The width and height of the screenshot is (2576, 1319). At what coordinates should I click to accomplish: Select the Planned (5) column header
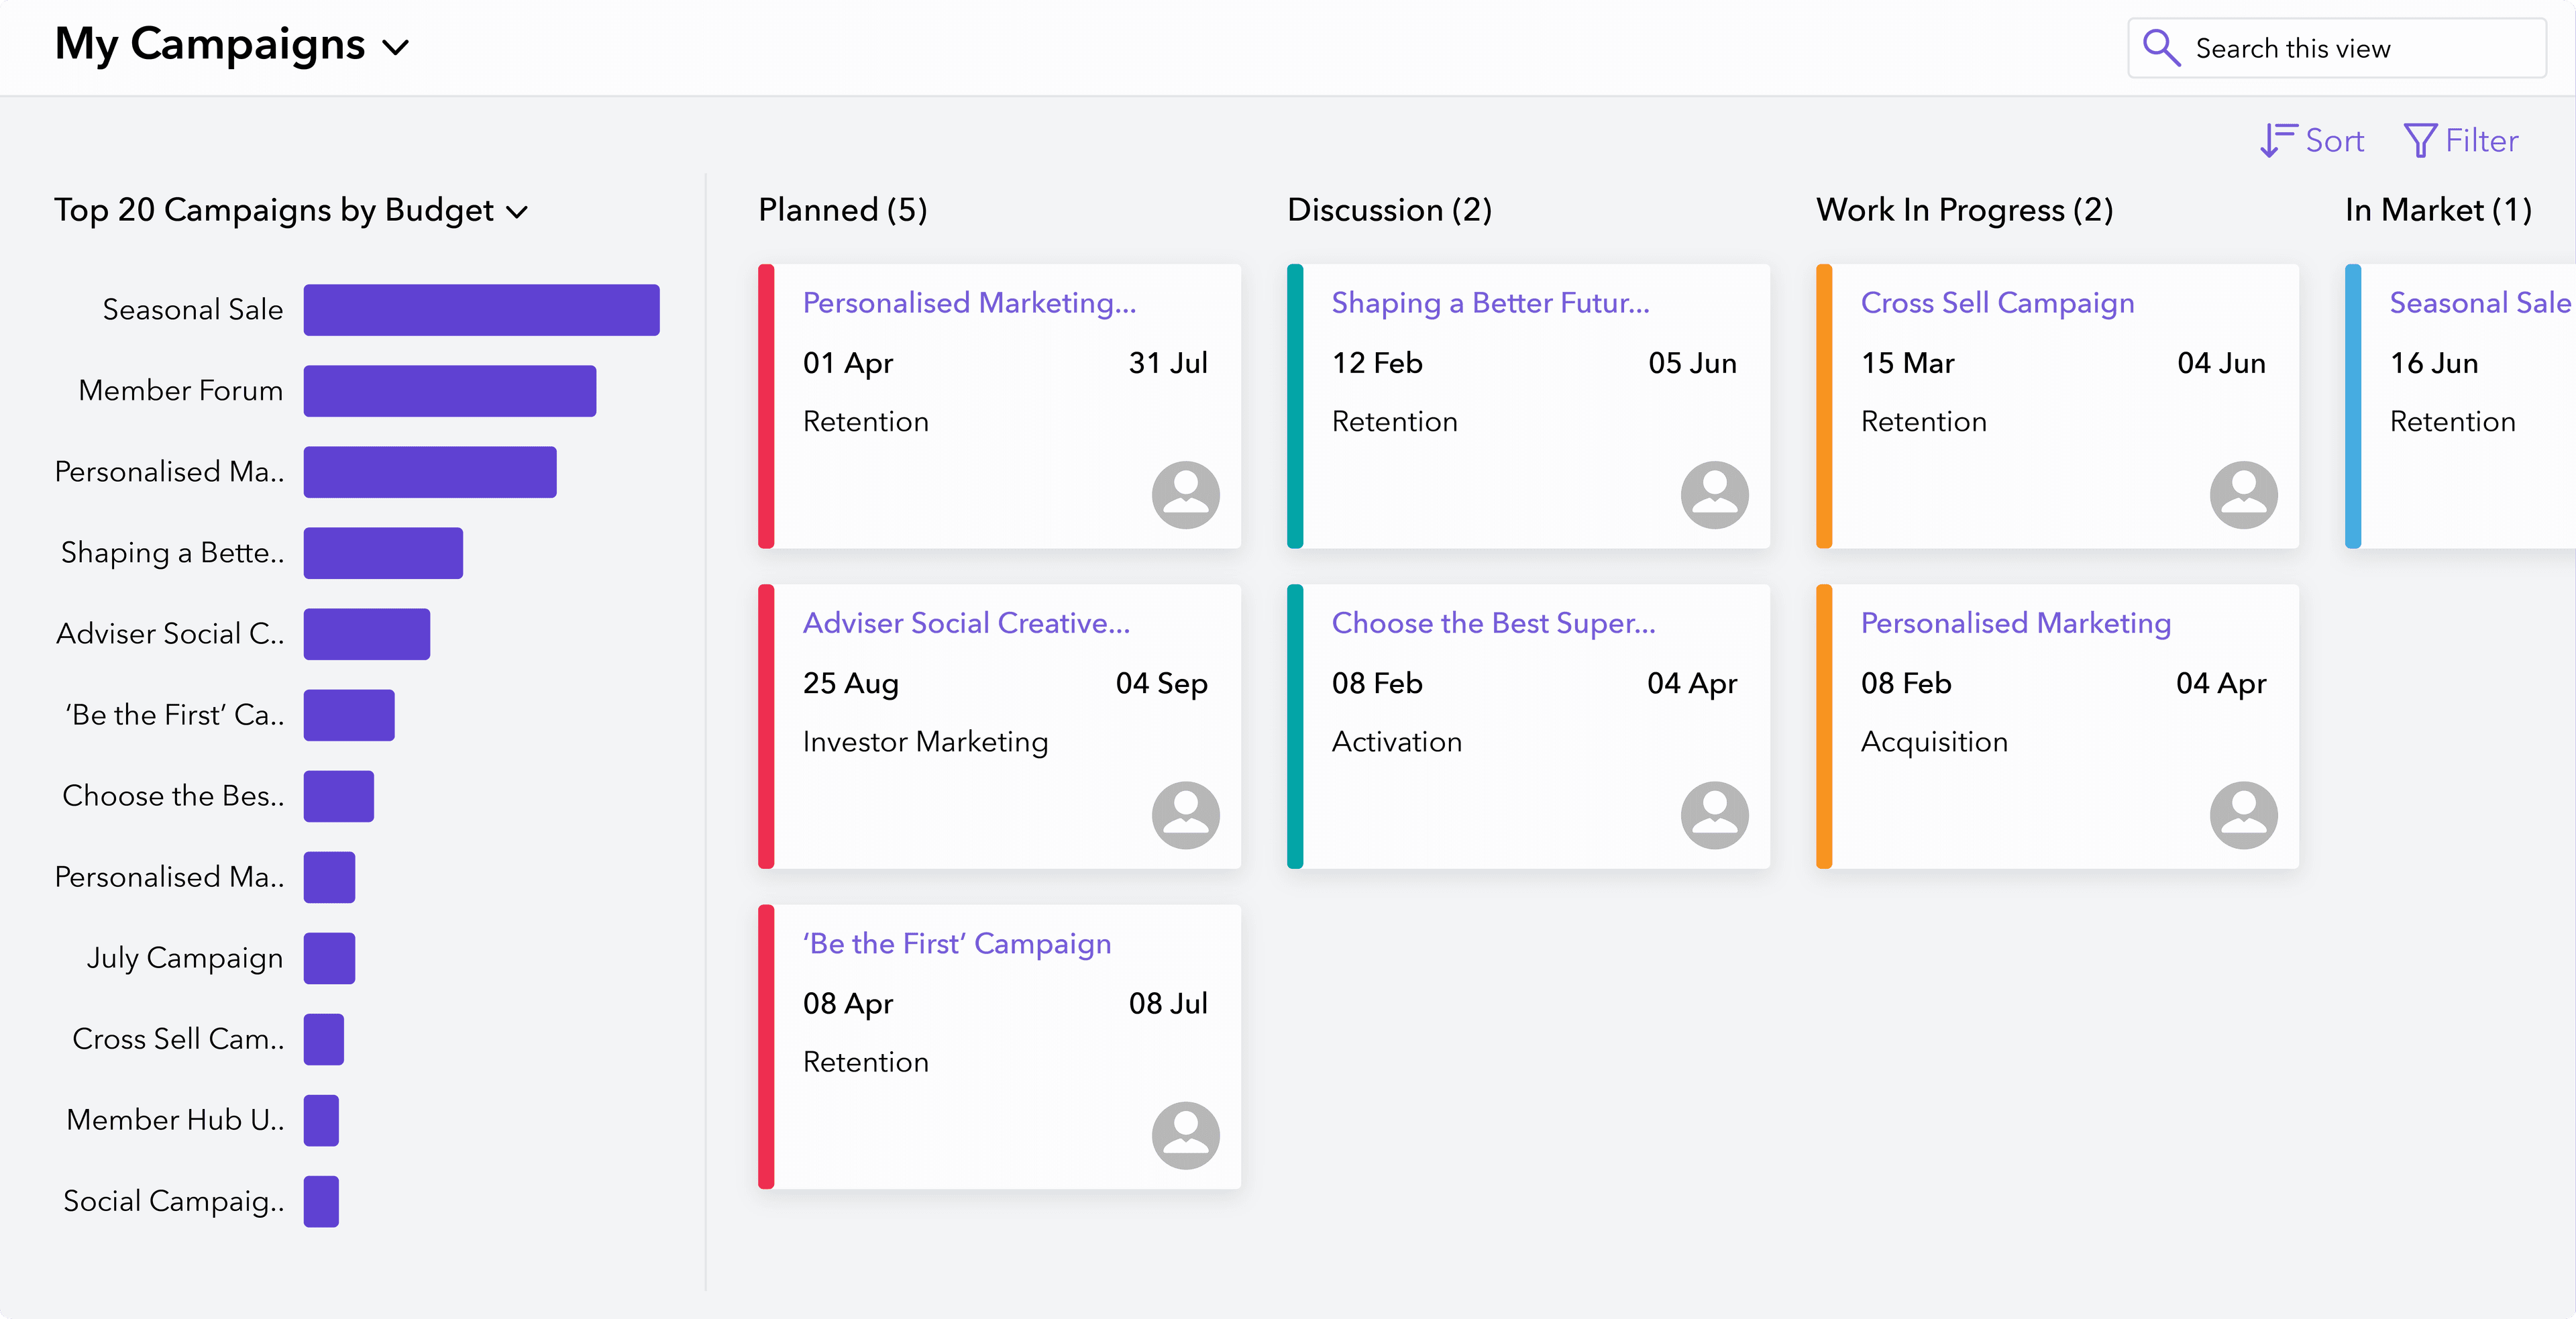click(842, 210)
